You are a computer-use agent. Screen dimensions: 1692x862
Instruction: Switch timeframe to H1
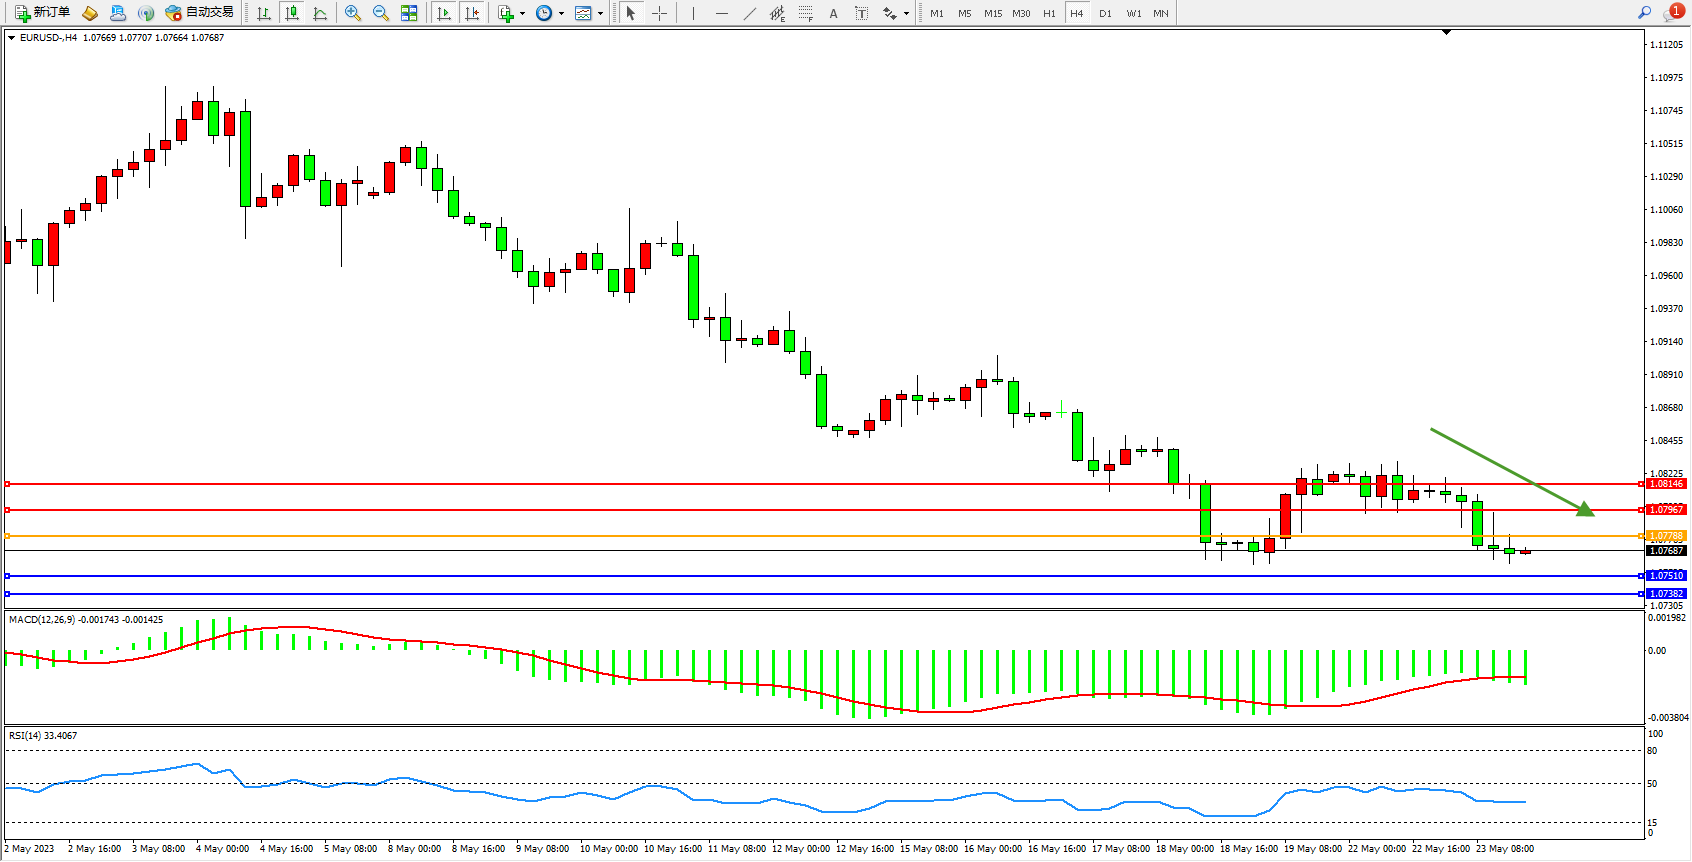(x=1049, y=13)
